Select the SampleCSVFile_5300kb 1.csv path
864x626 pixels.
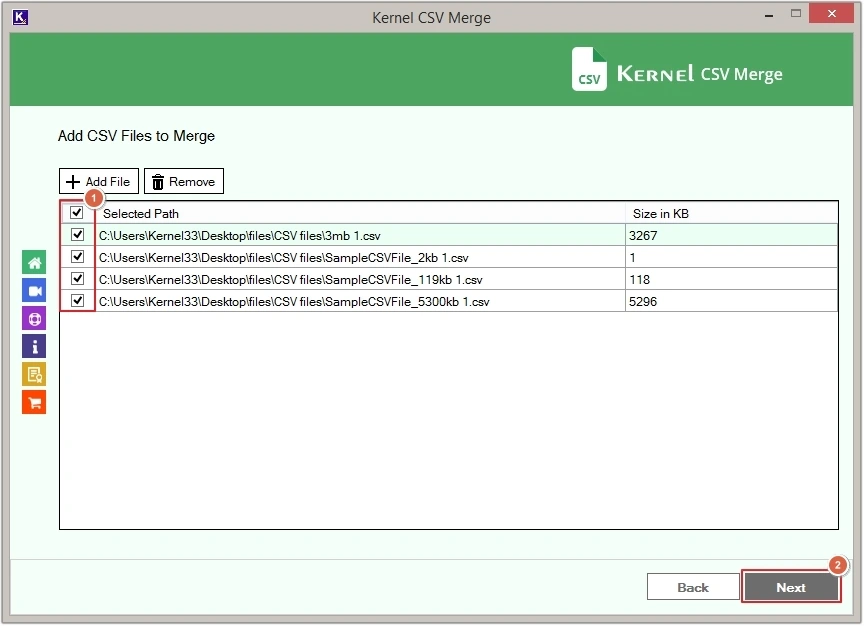tap(361, 301)
